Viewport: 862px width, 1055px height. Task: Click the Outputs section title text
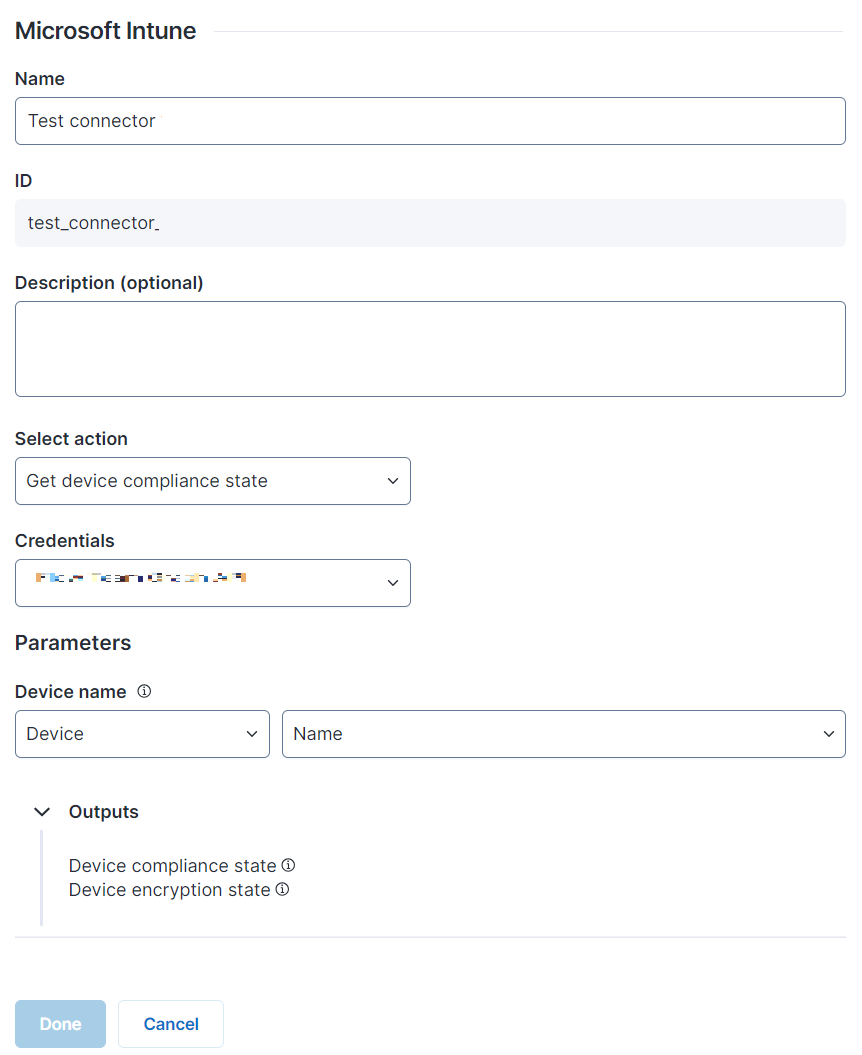click(x=104, y=812)
